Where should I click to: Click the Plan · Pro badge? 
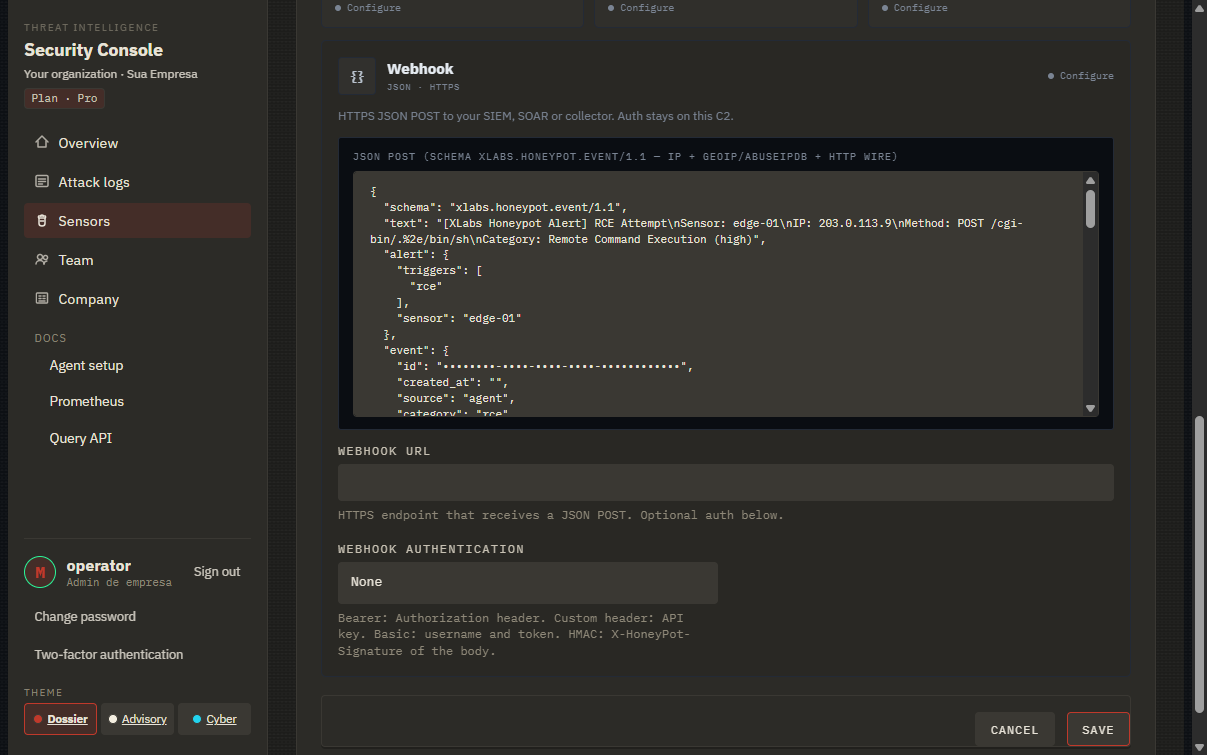point(65,99)
